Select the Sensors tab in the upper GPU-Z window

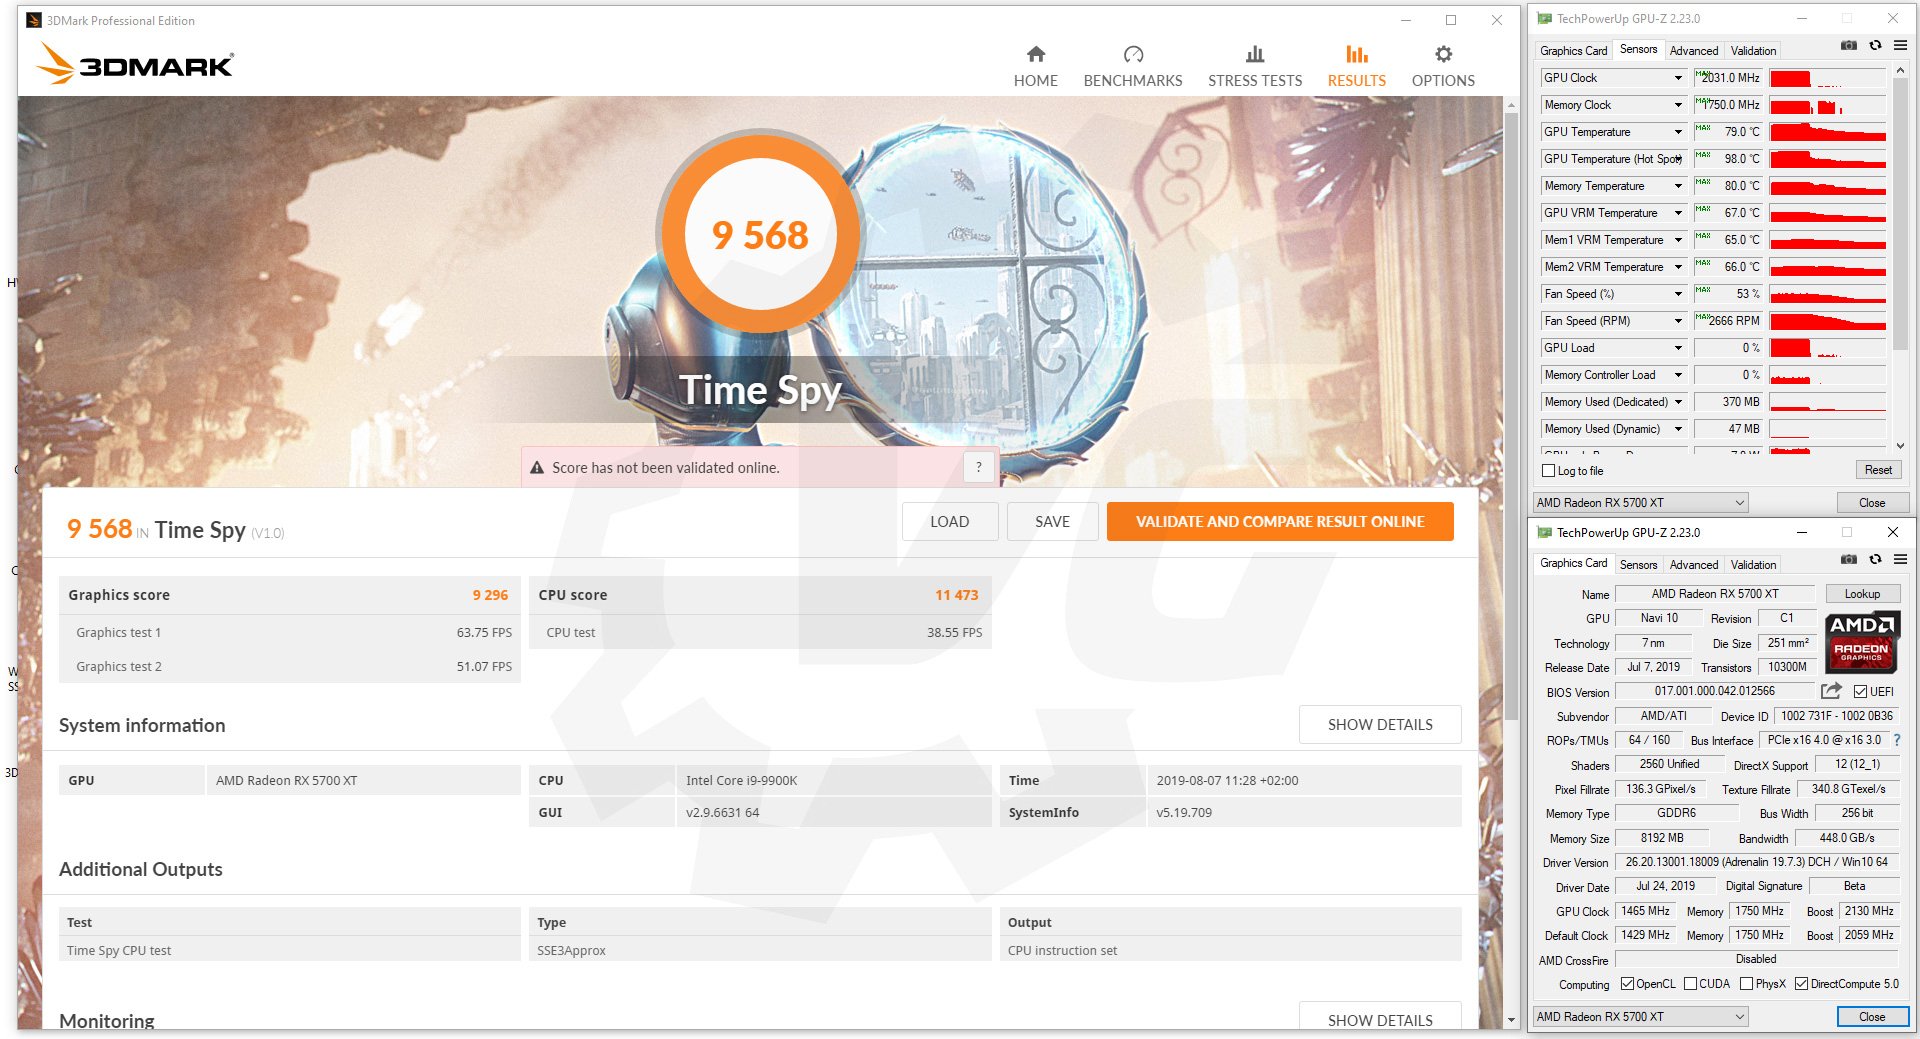coord(1638,49)
